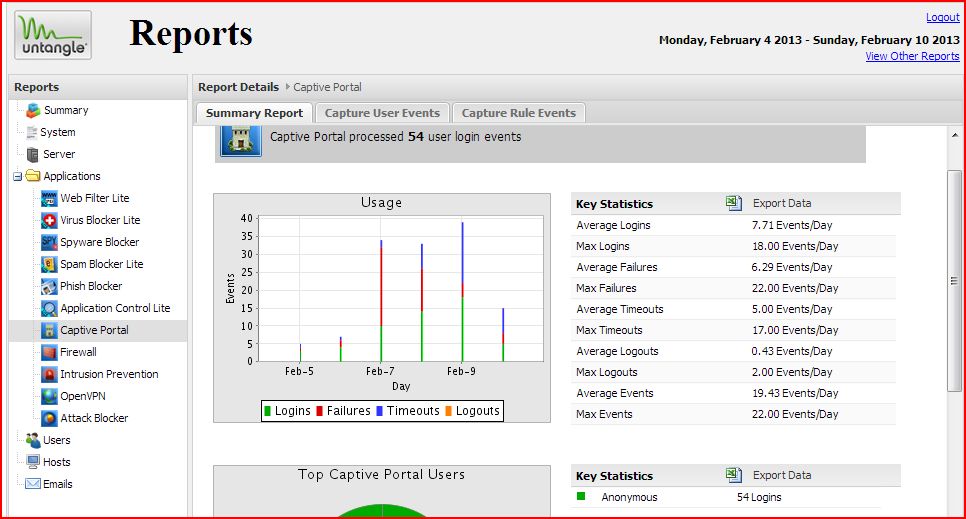The width and height of the screenshot is (966, 519).
Task: Click the Web Filter Lite icon
Action: [50, 198]
